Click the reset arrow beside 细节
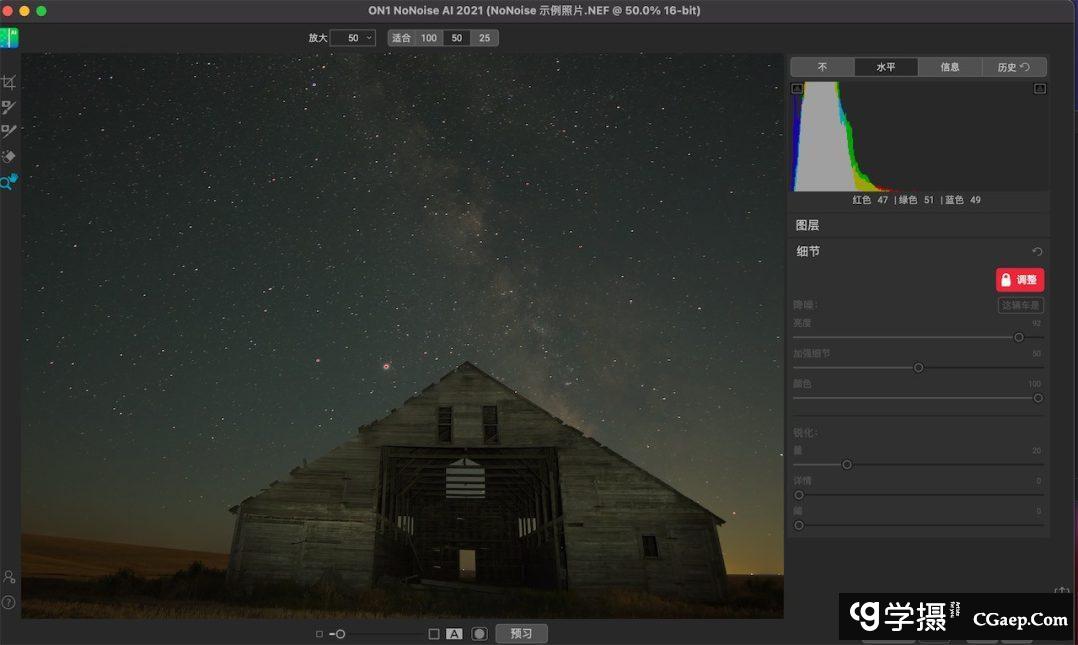This screenshot has height=645, width=1078. coord(1037,252)
